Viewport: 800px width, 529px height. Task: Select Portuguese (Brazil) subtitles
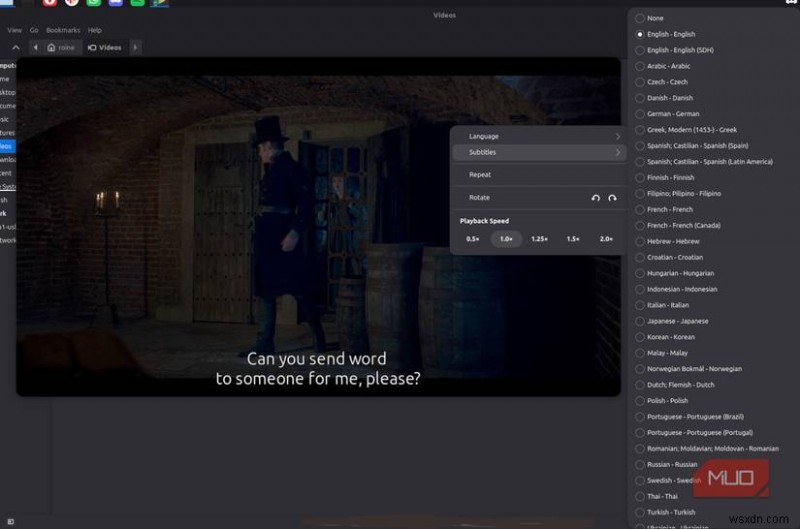click(x=689, y=416)
